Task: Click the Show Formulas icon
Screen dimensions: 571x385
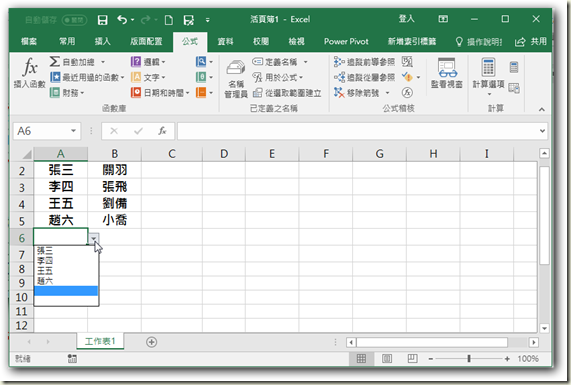Action: click(x=407, y=62)
